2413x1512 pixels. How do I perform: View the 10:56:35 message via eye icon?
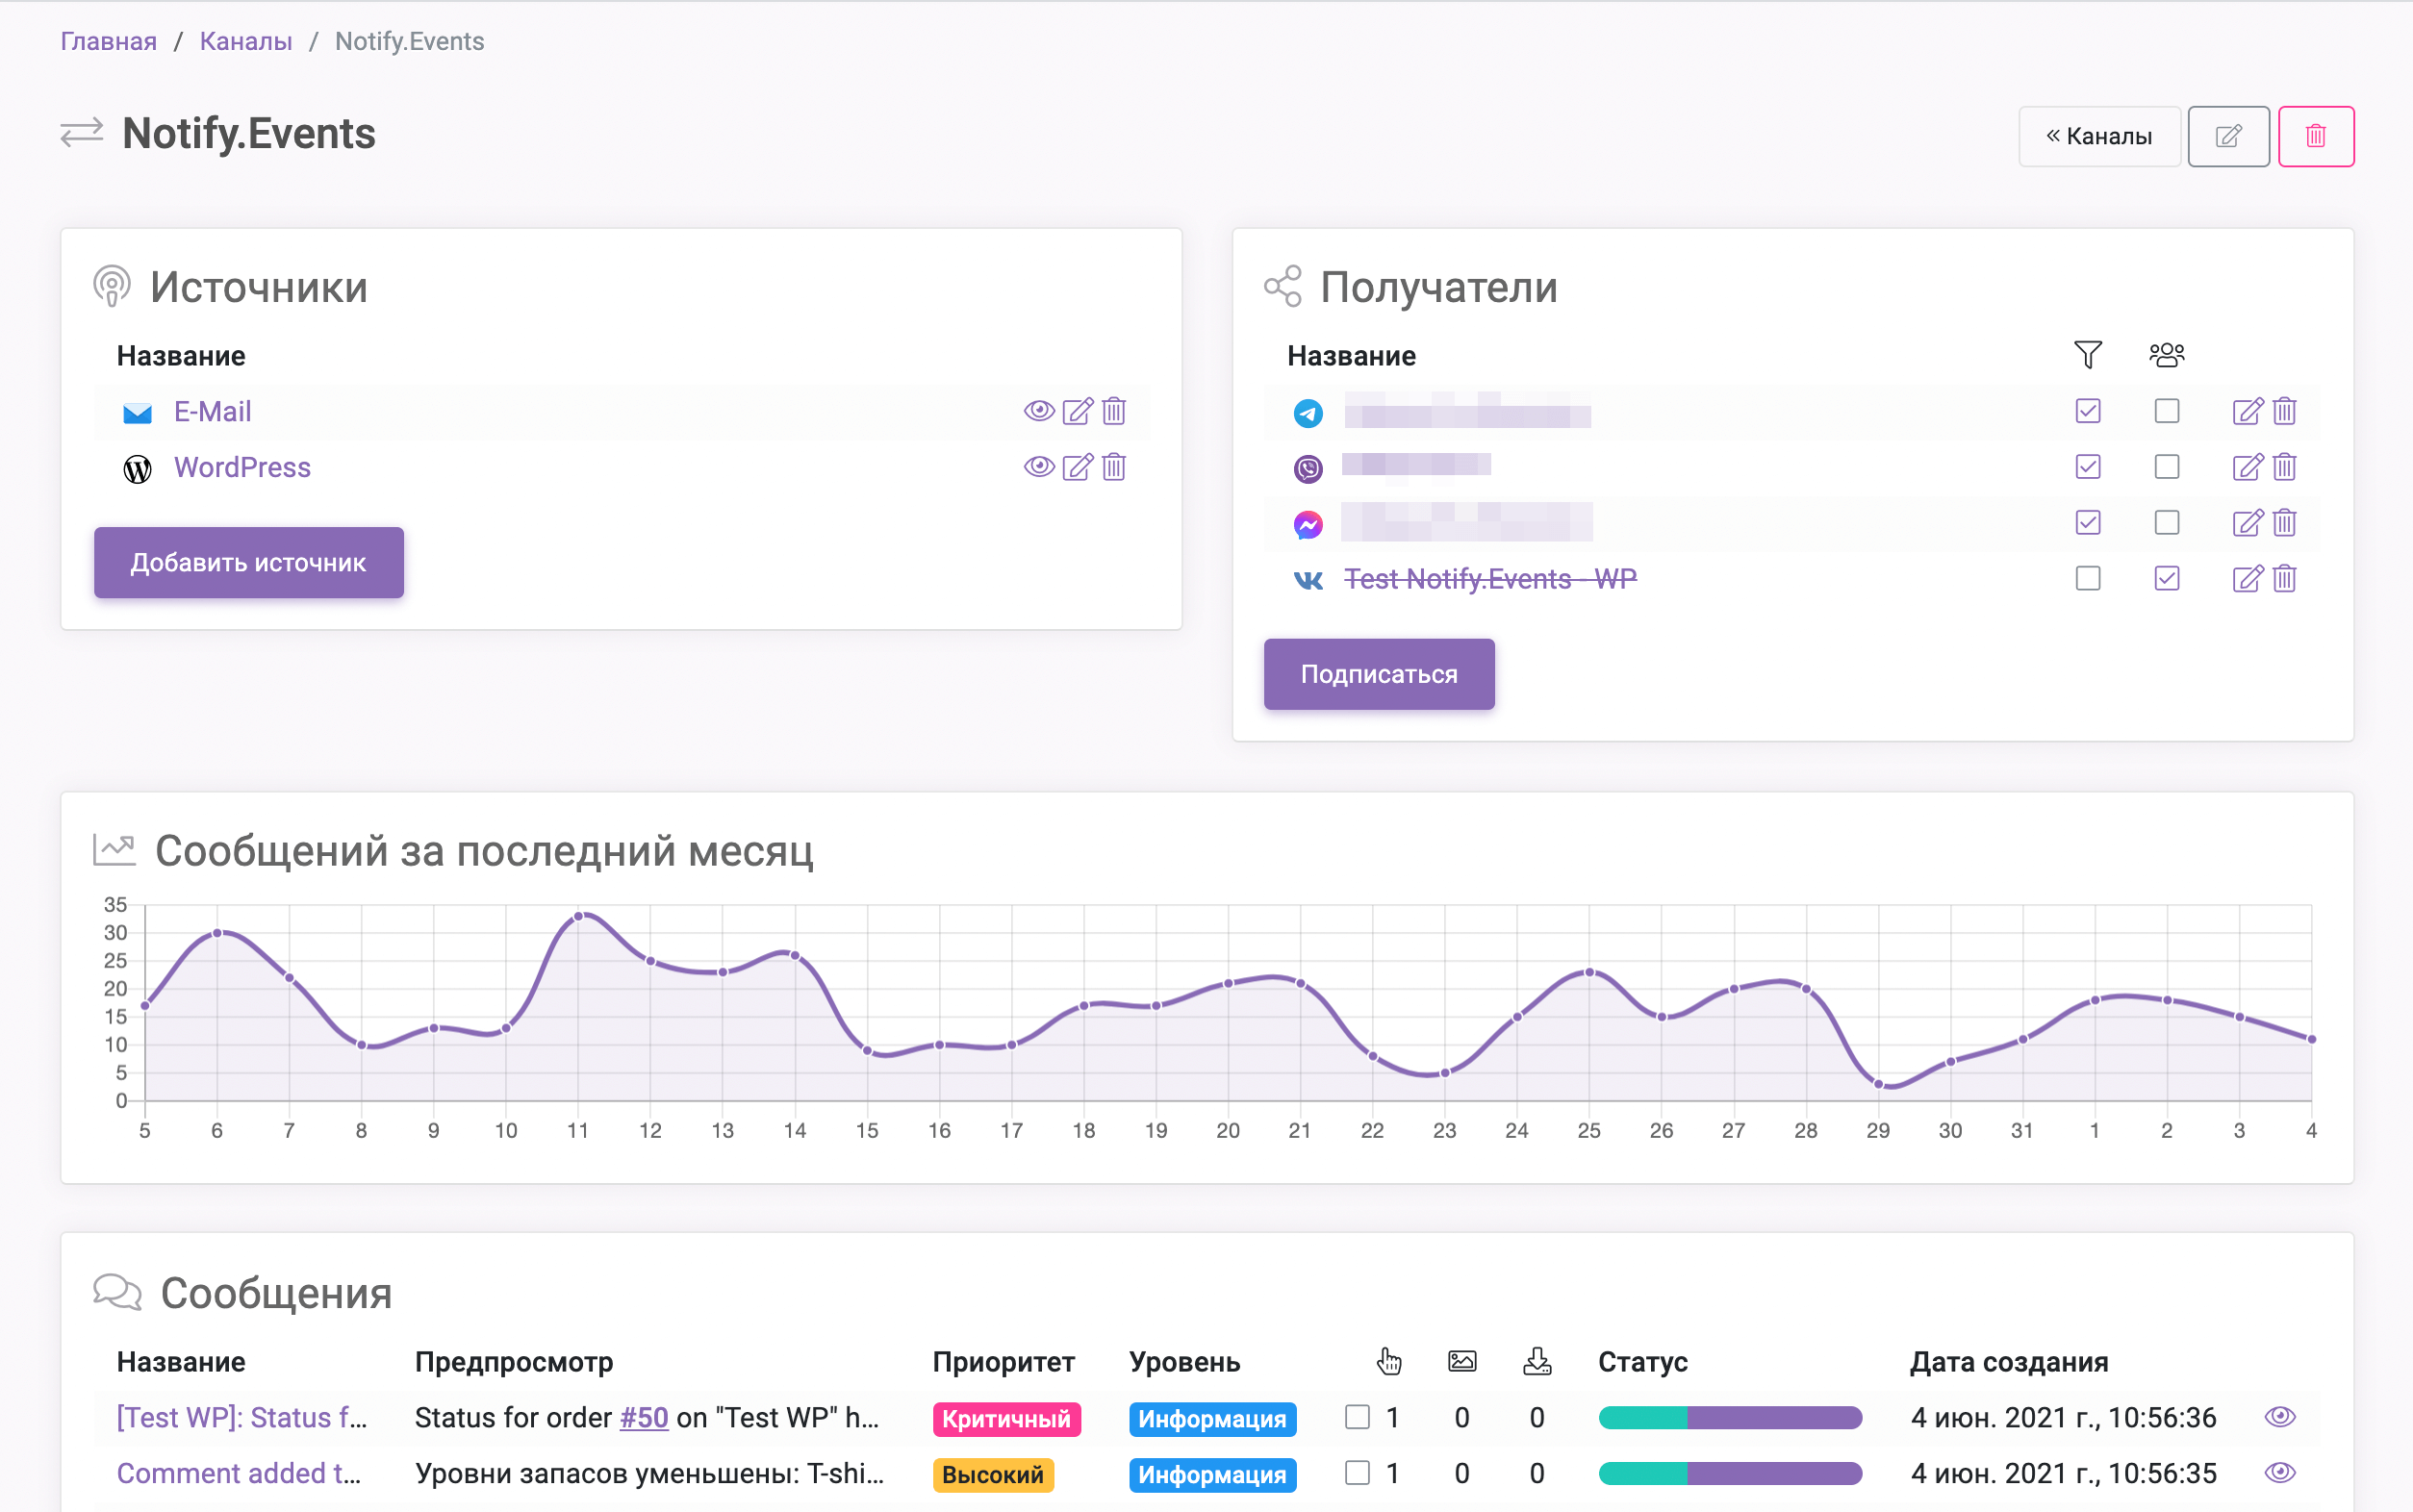point(2280,1473)
